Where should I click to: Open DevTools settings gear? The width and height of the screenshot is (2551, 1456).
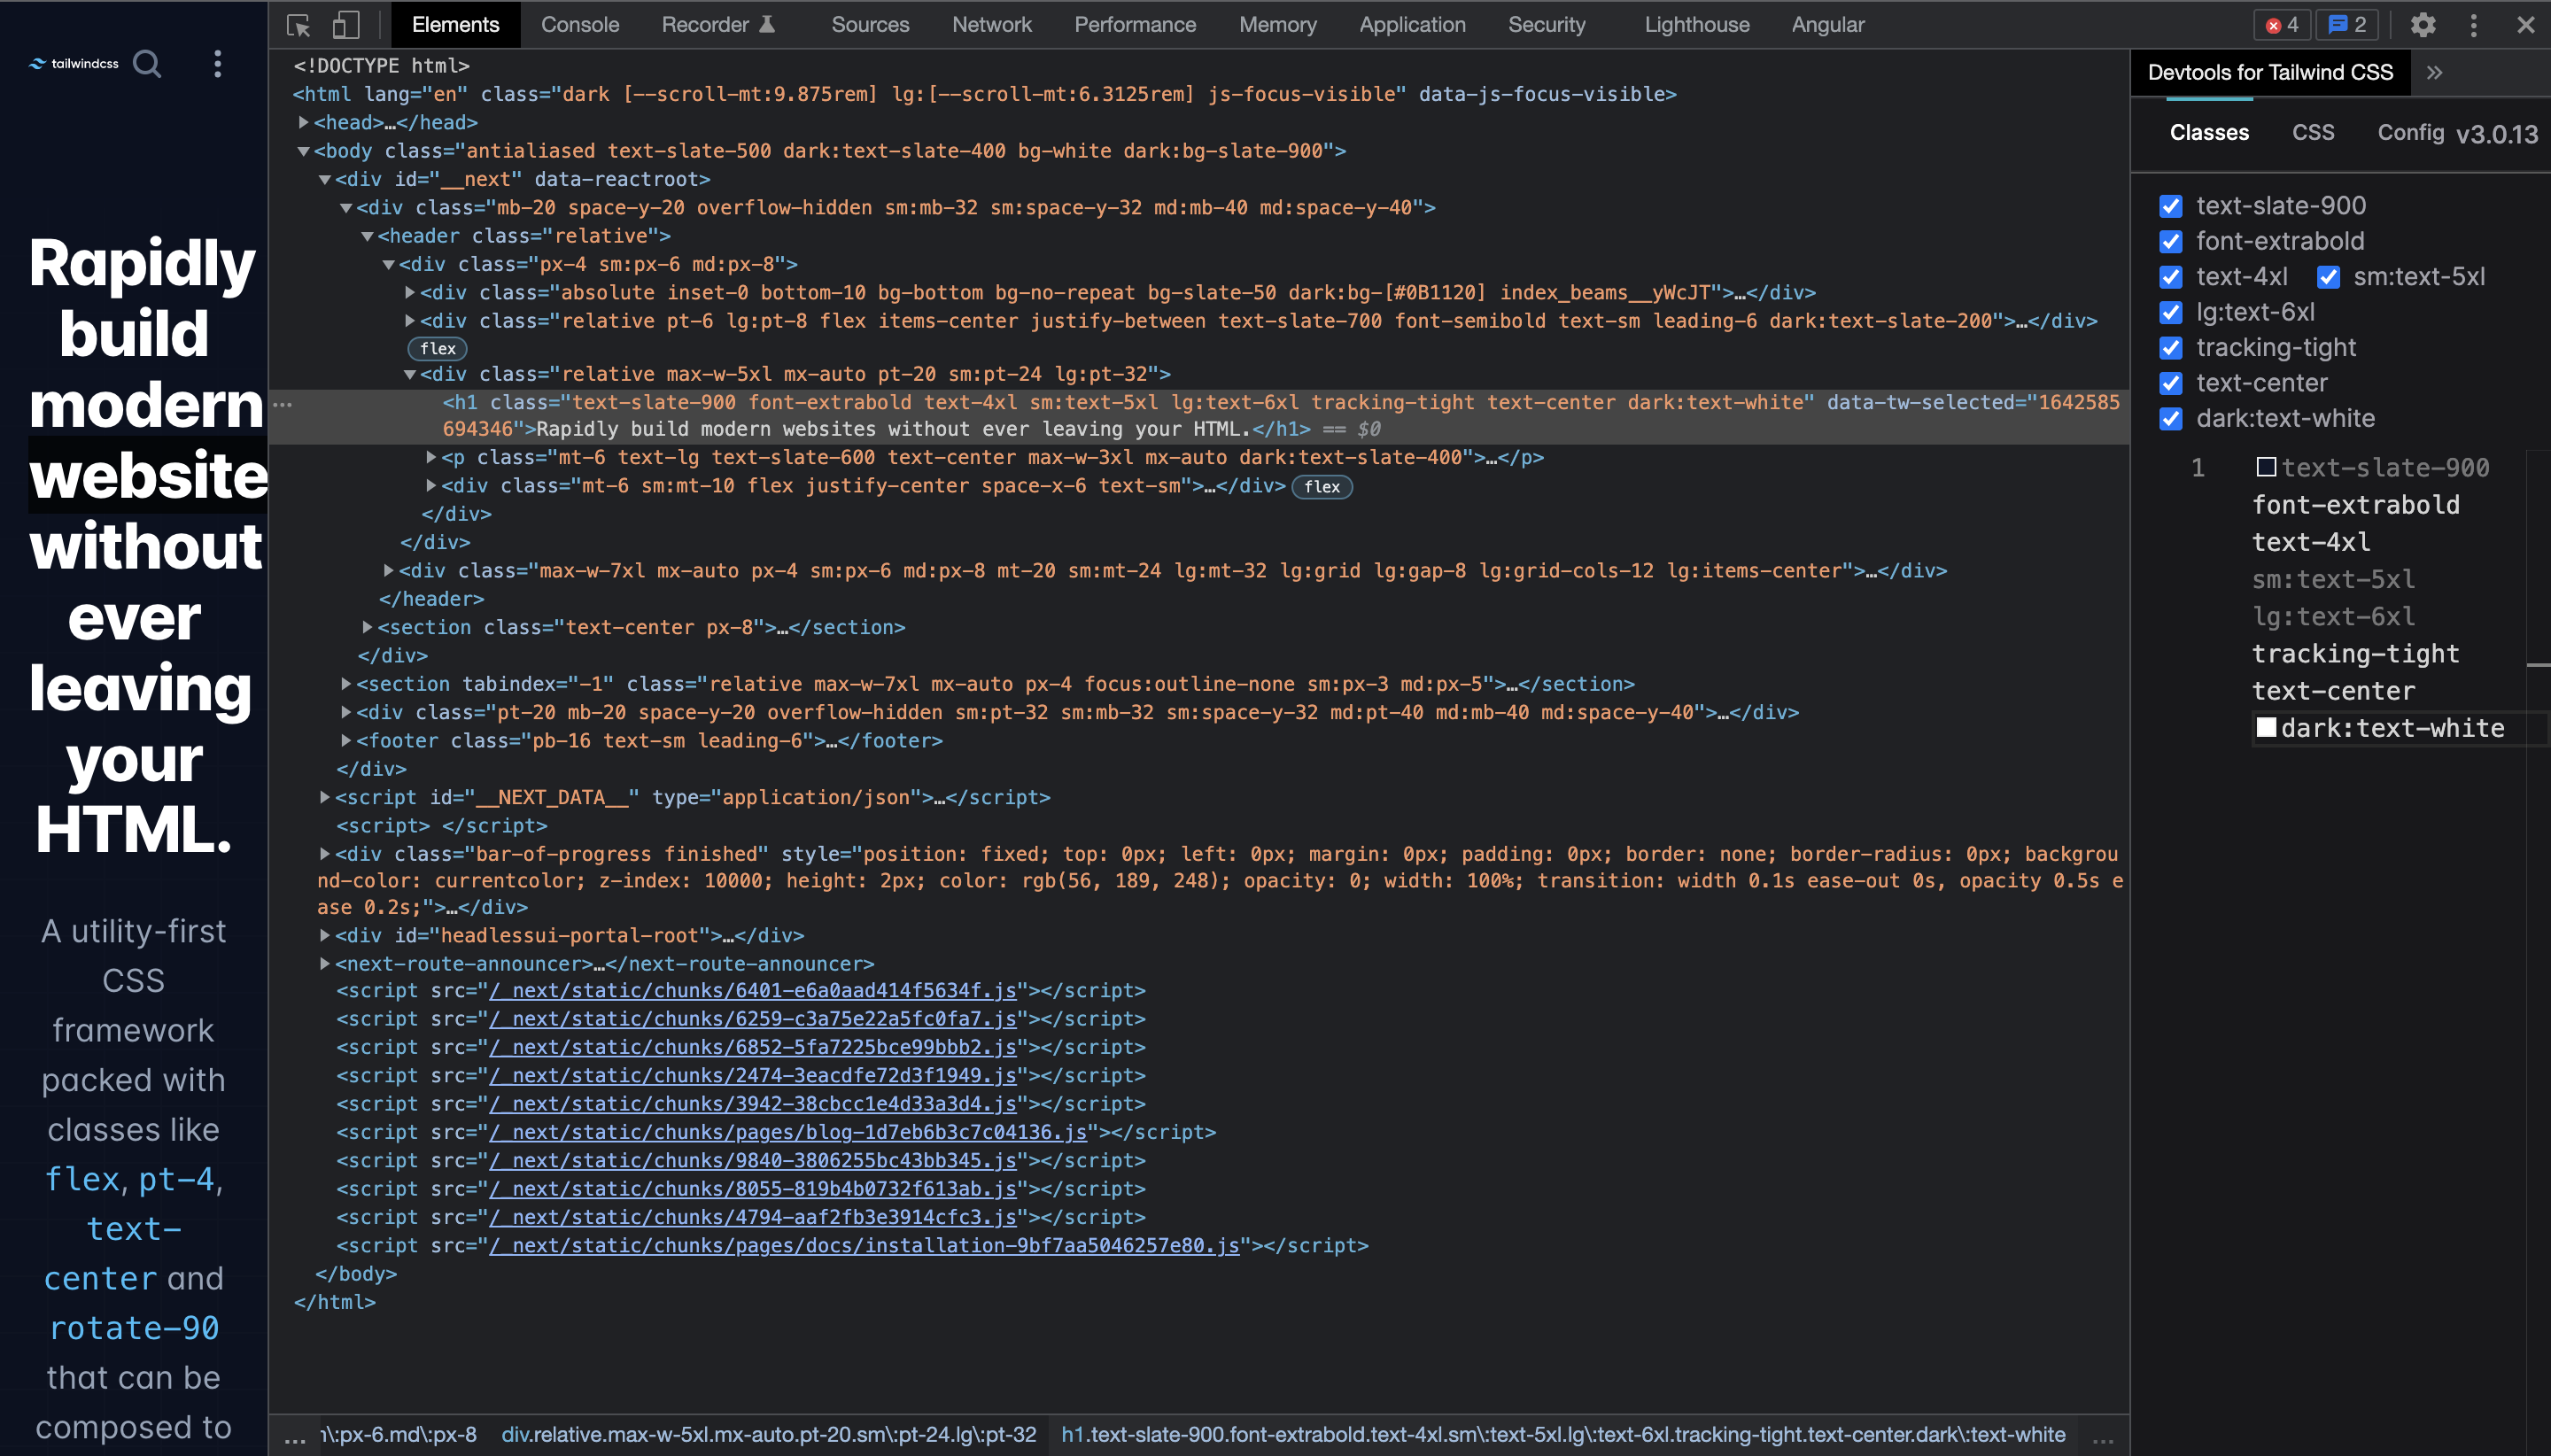point(2422,25)
